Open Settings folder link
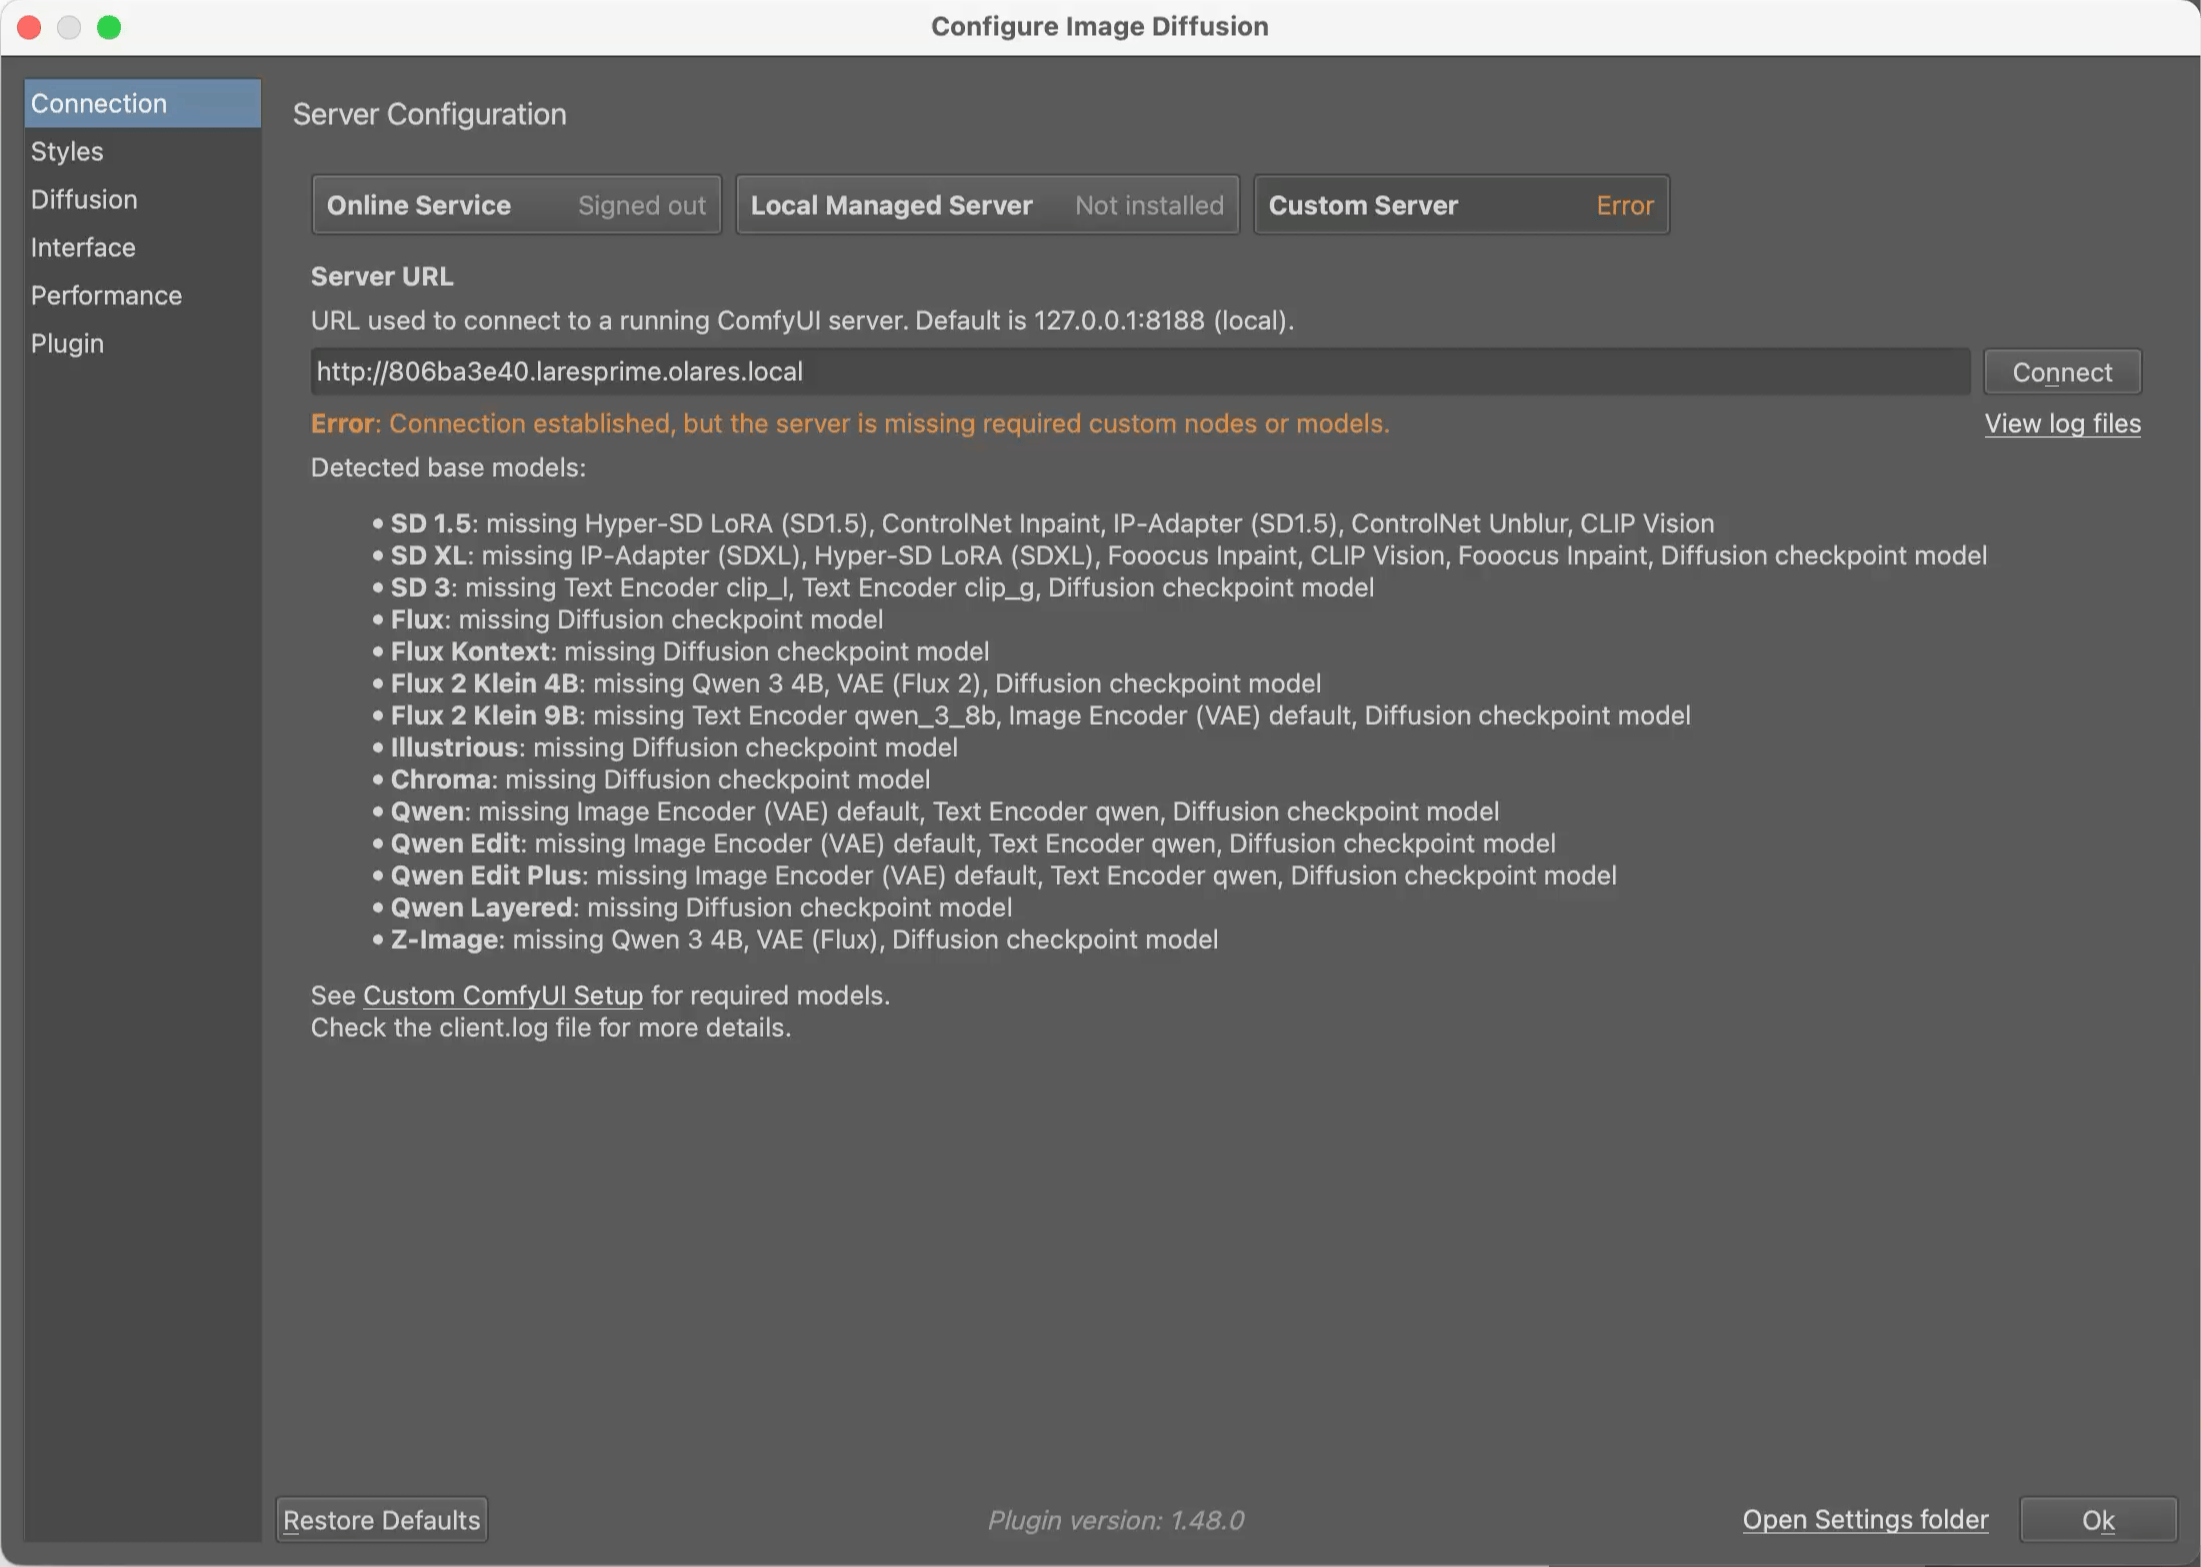This screenshot has width=2201, height=1567. [1864, 1520]
